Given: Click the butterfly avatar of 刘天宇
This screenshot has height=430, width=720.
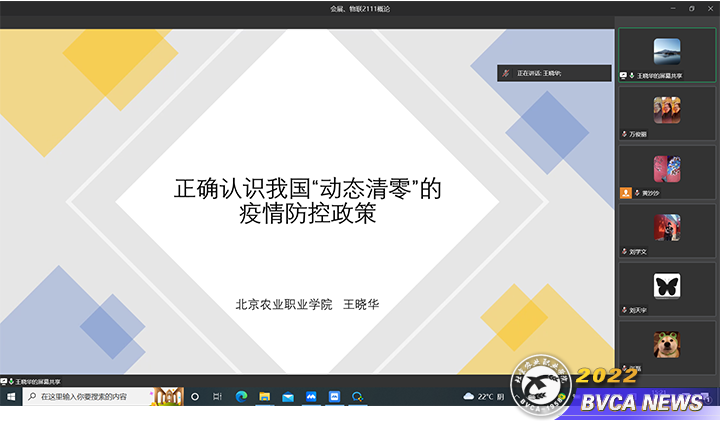Looking at the screenshot, I should [667, 286].
